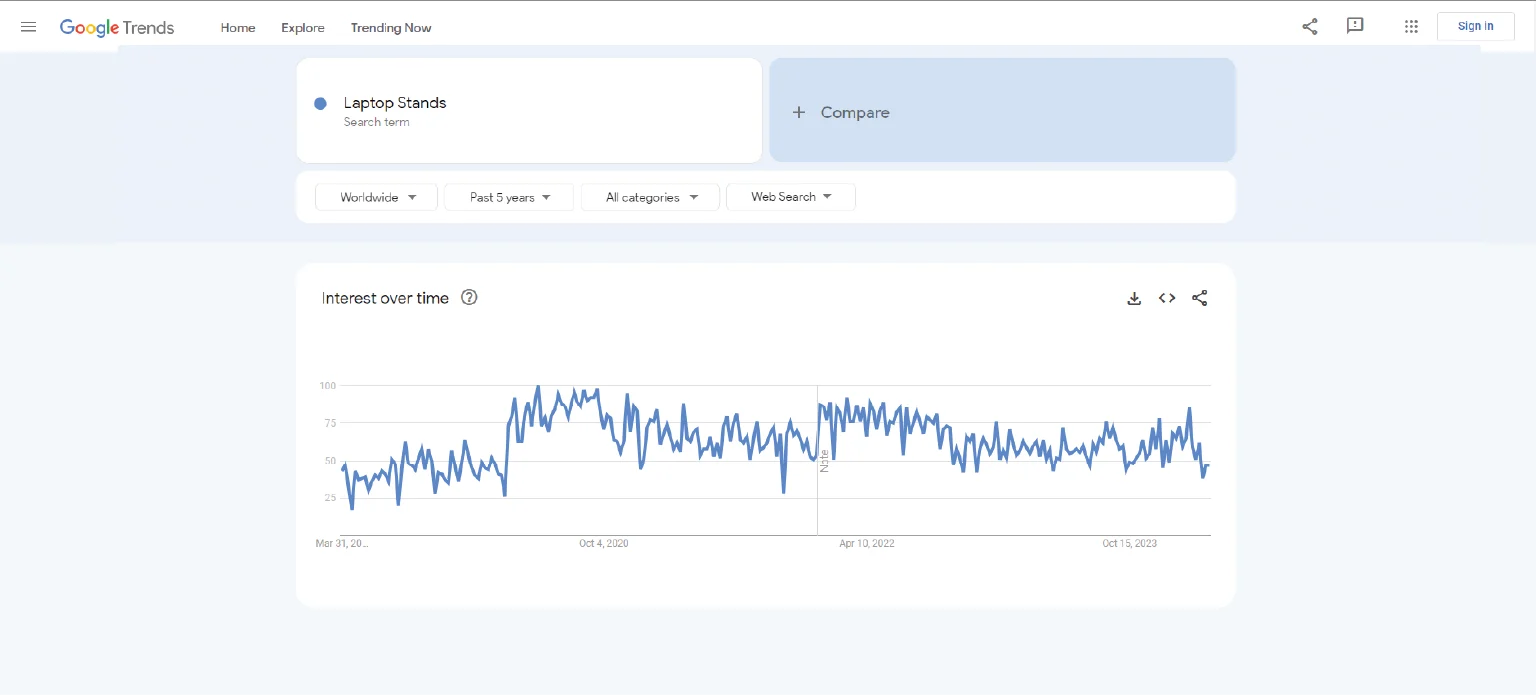Download the Interest over time CSV
This screenshot has height=696, width=1536.
pos(1134,298)
